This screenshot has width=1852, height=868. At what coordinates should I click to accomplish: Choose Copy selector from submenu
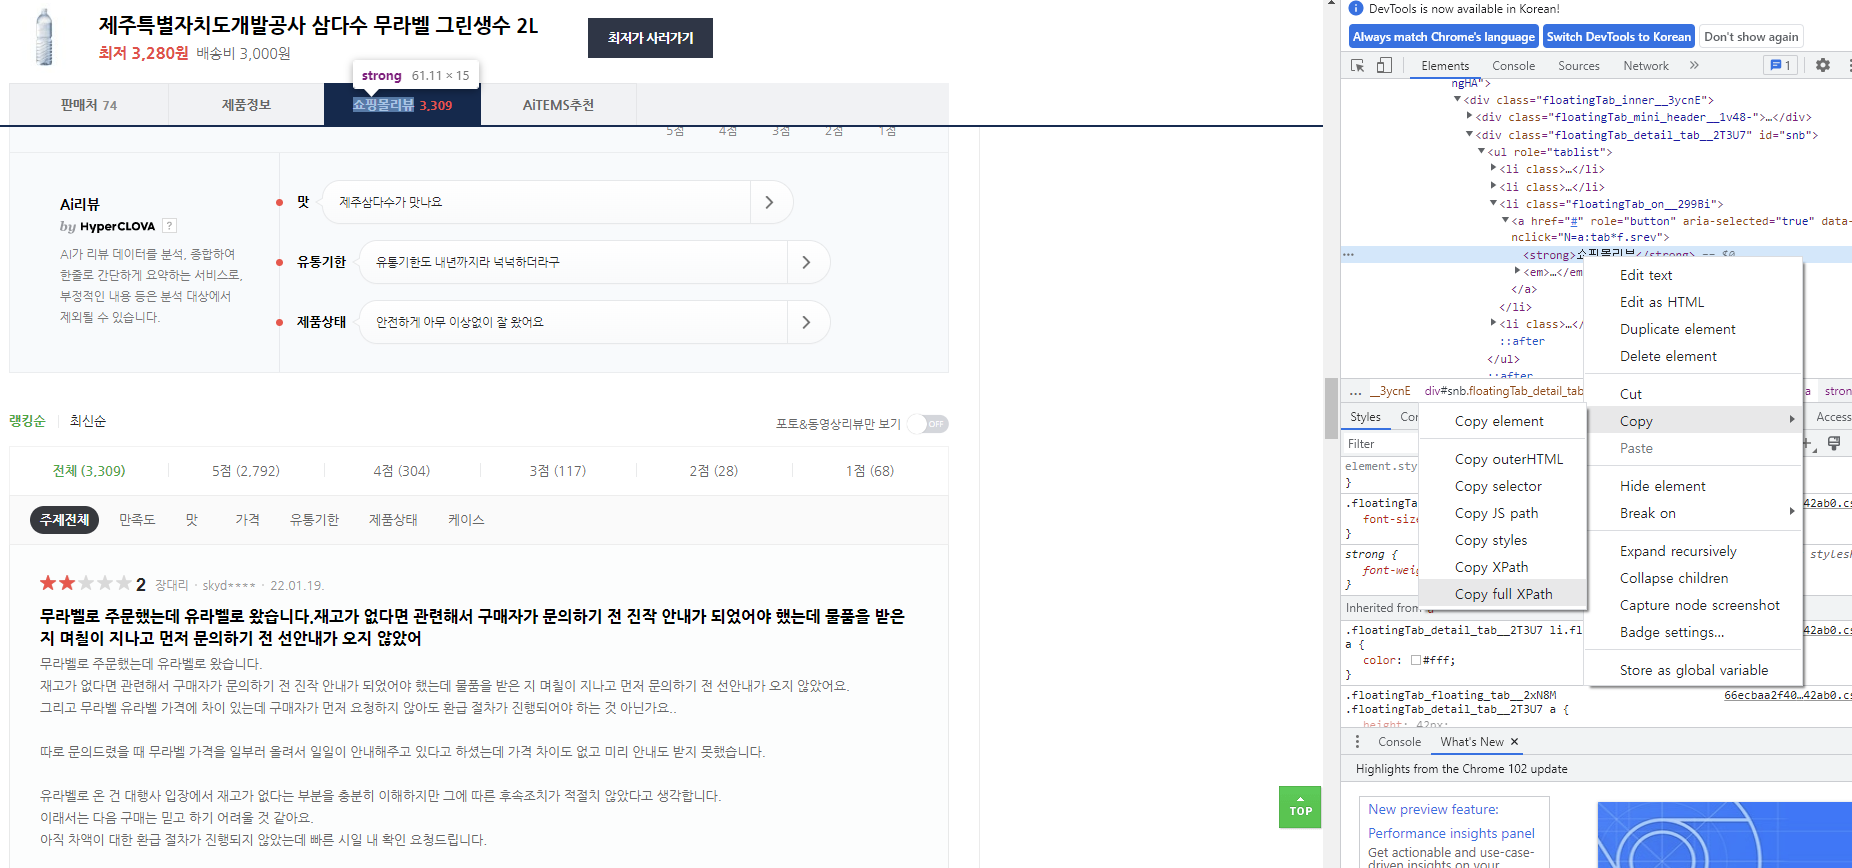[1503, 486]
